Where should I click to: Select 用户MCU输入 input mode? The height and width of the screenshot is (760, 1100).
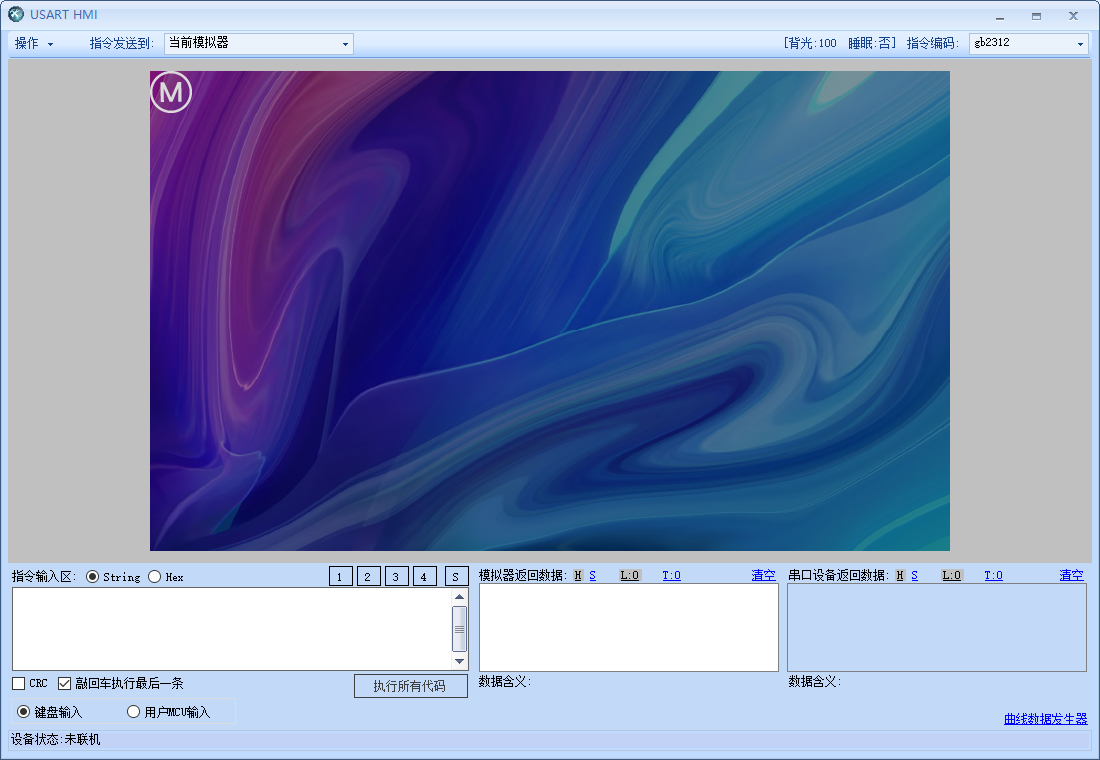133,711
